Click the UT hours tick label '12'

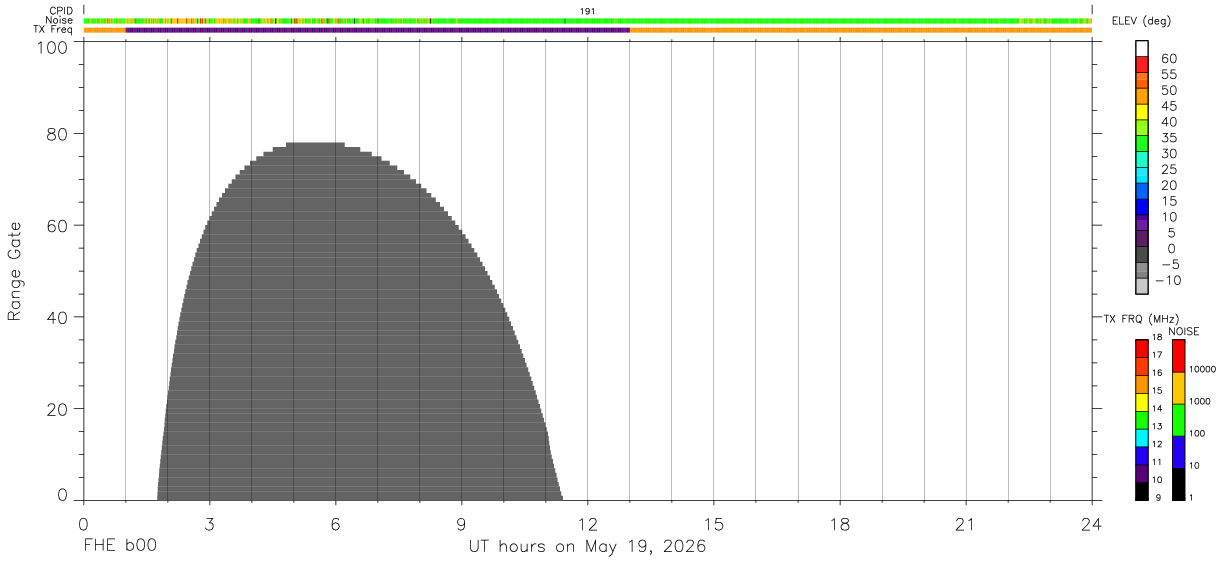tap(588, 524)
